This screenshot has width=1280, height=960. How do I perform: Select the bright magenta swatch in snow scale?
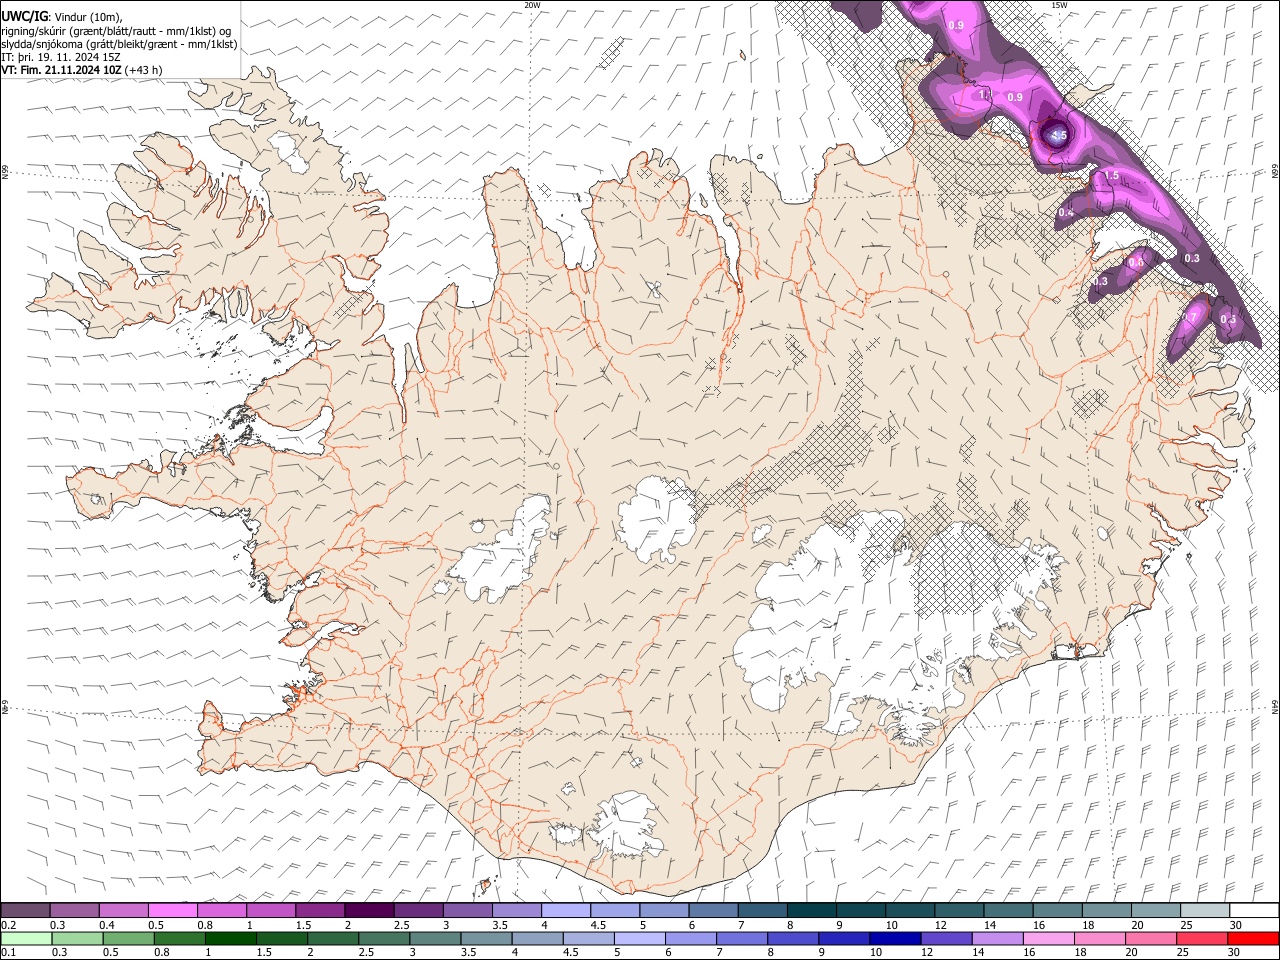click(173, 911)
